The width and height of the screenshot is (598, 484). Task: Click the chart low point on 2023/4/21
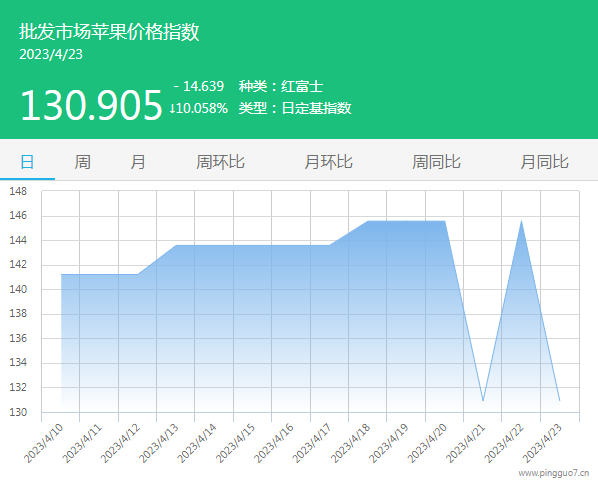point(483,400)
